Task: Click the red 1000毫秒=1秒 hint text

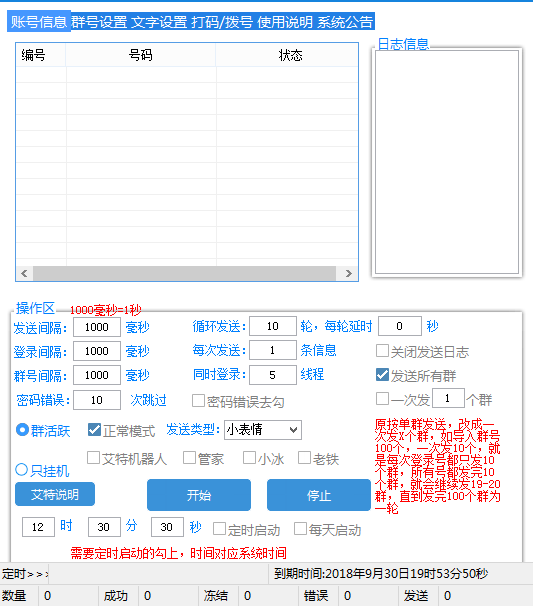Action: 106,310
